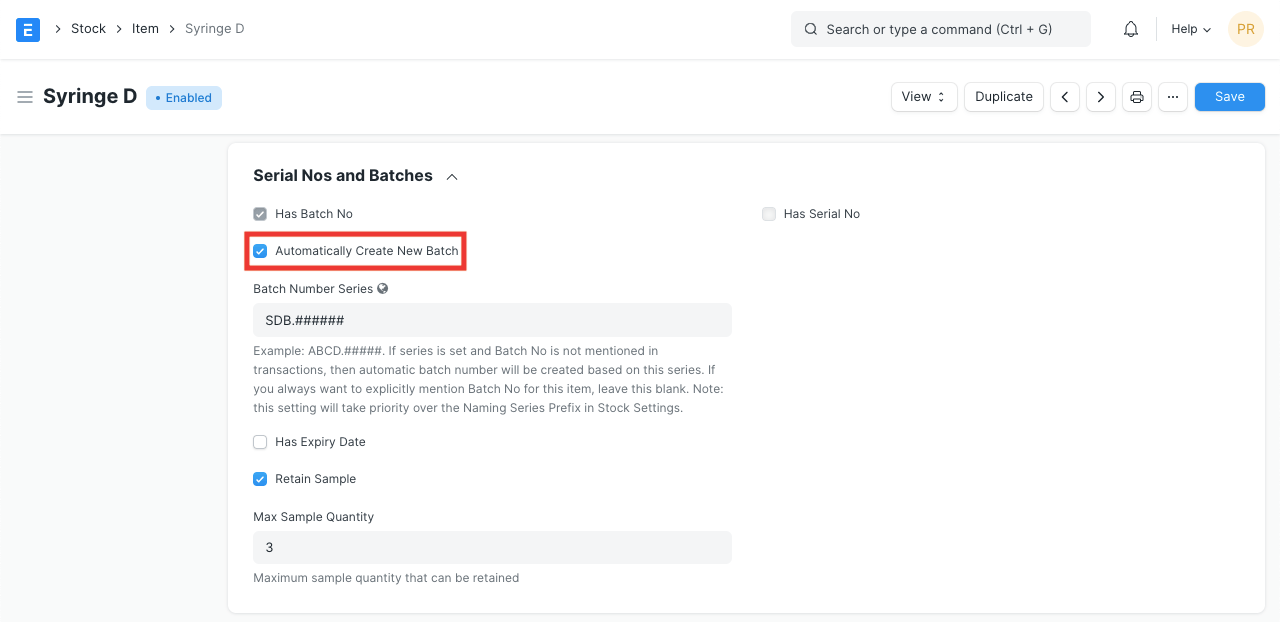The image size is (1280, 622).
Task: Click the Max Sample Quantity field
Action: 492,548
